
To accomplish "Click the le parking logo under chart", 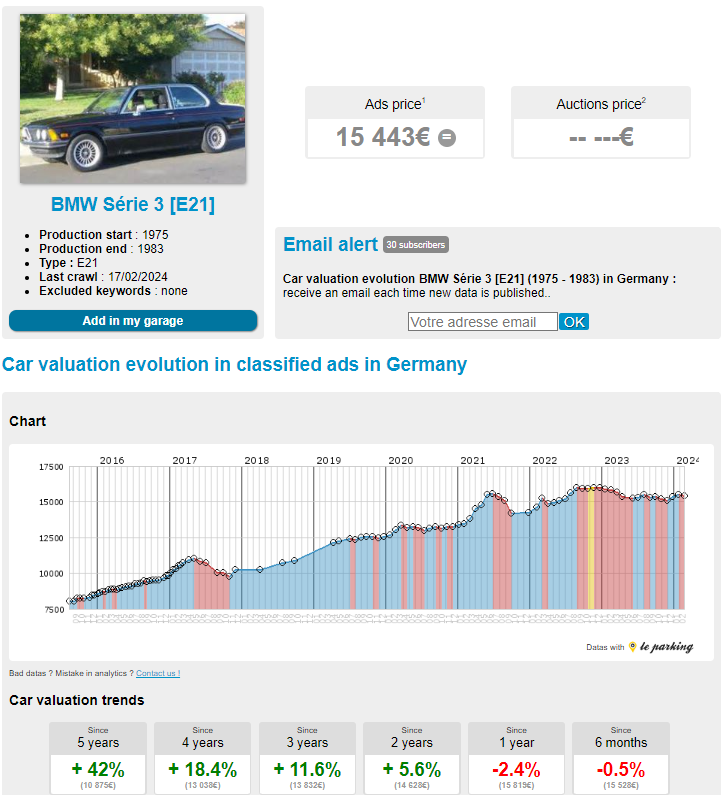I will [x=661, y=646].
